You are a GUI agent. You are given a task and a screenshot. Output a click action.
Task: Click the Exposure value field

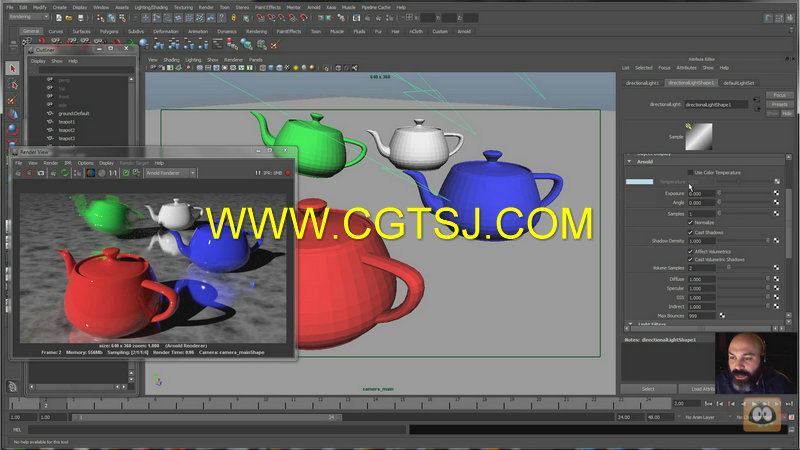(701, 194)
